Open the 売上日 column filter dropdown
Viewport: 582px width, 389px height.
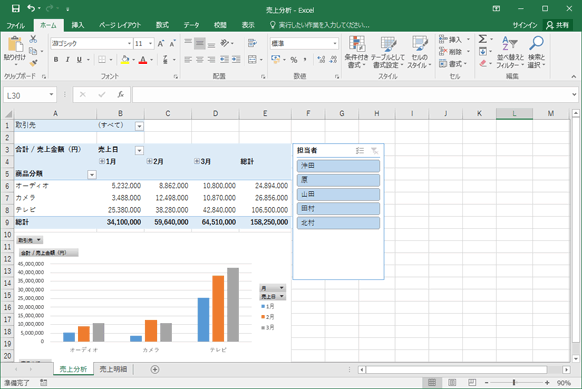click(x=139, y=150)
